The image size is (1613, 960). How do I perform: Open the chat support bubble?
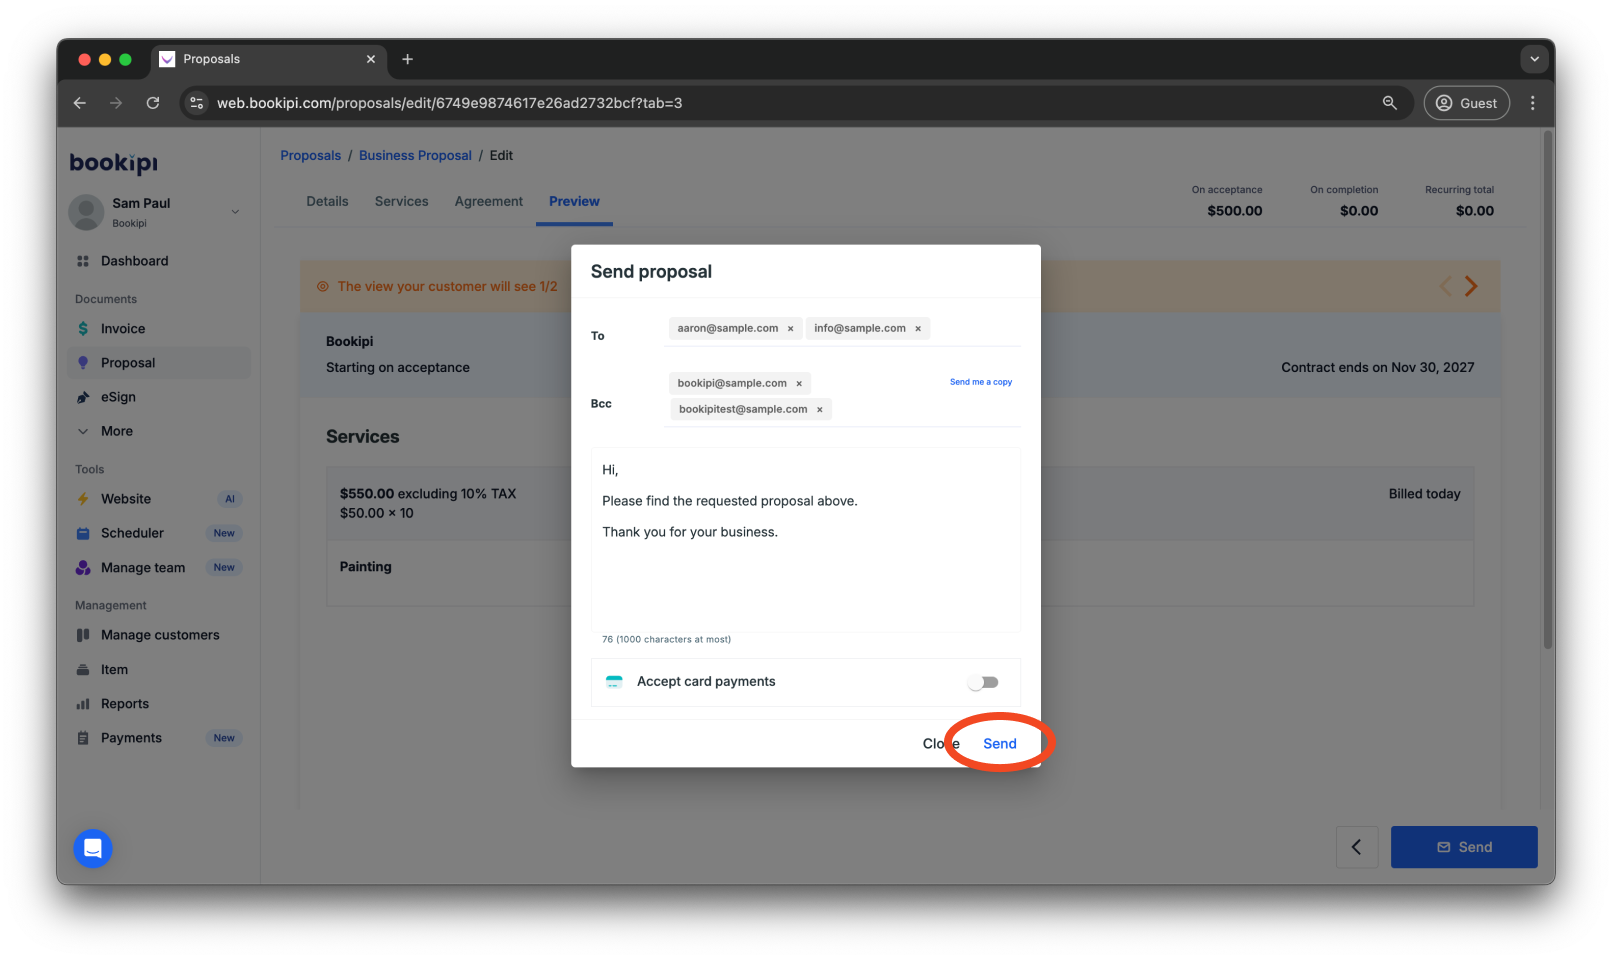click(x=92, y=847)
